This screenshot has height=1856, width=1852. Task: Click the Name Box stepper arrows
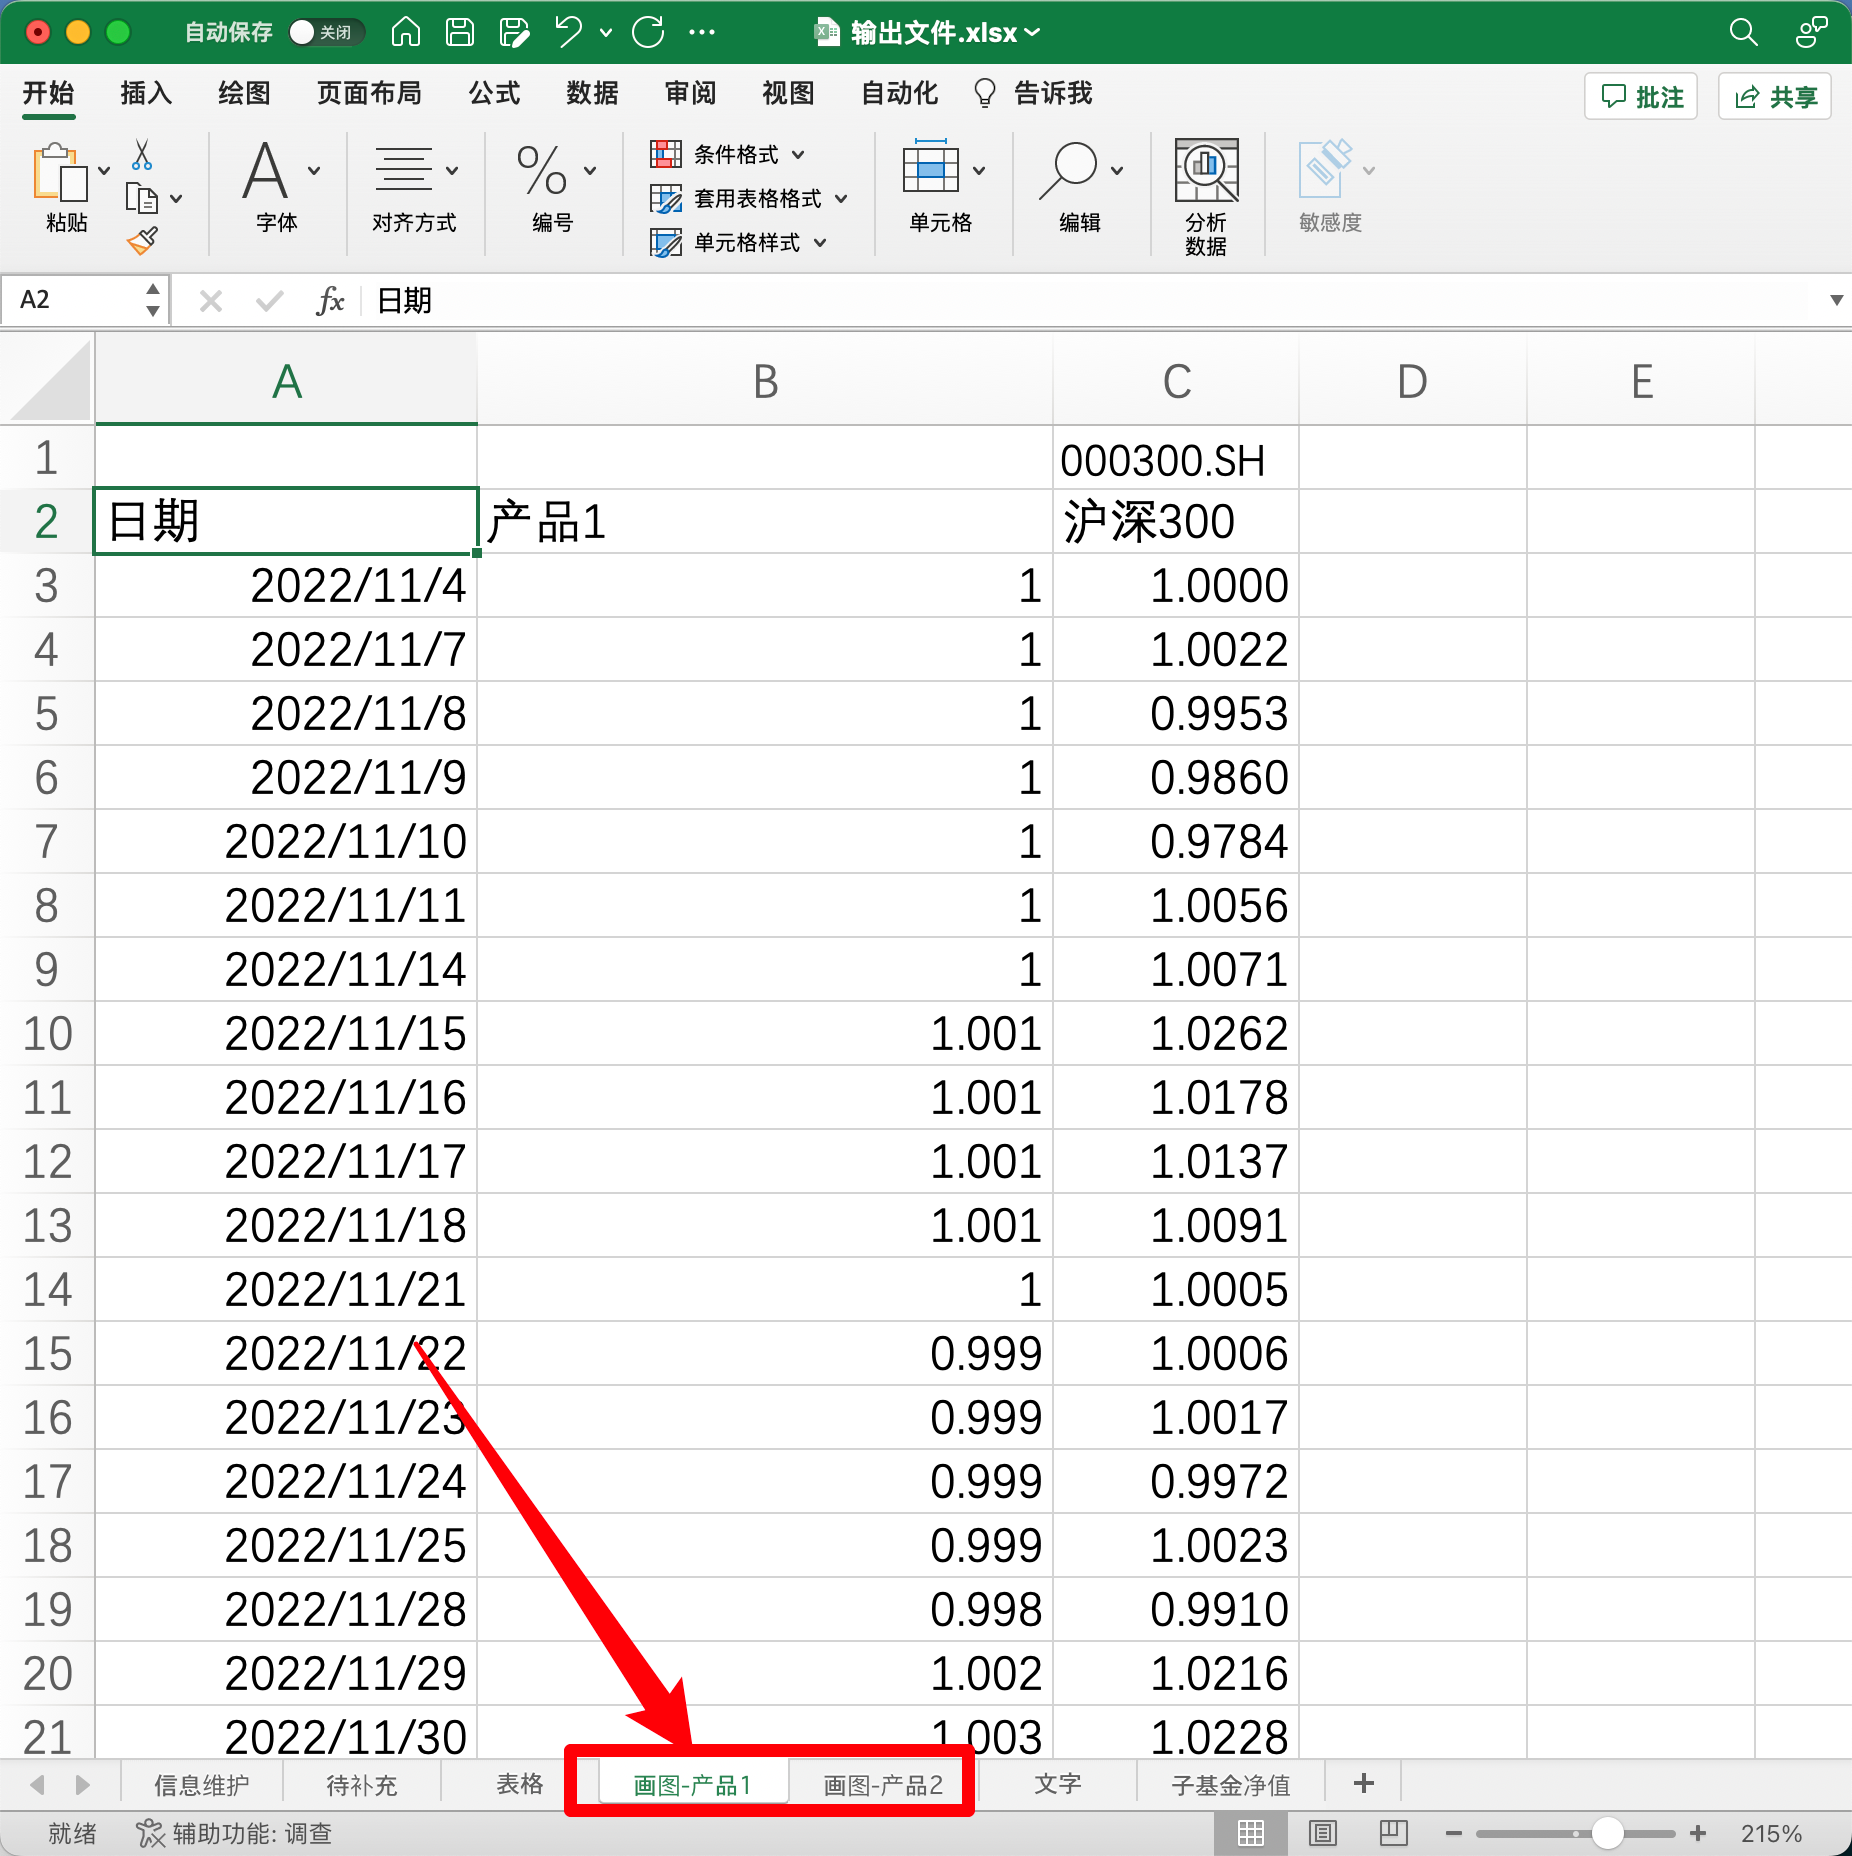point(152,300)
